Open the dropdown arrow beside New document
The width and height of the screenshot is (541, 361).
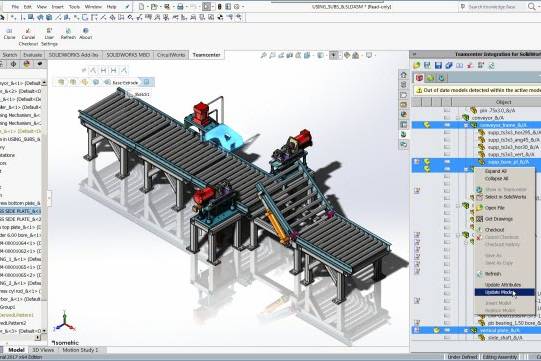[148, 7]
